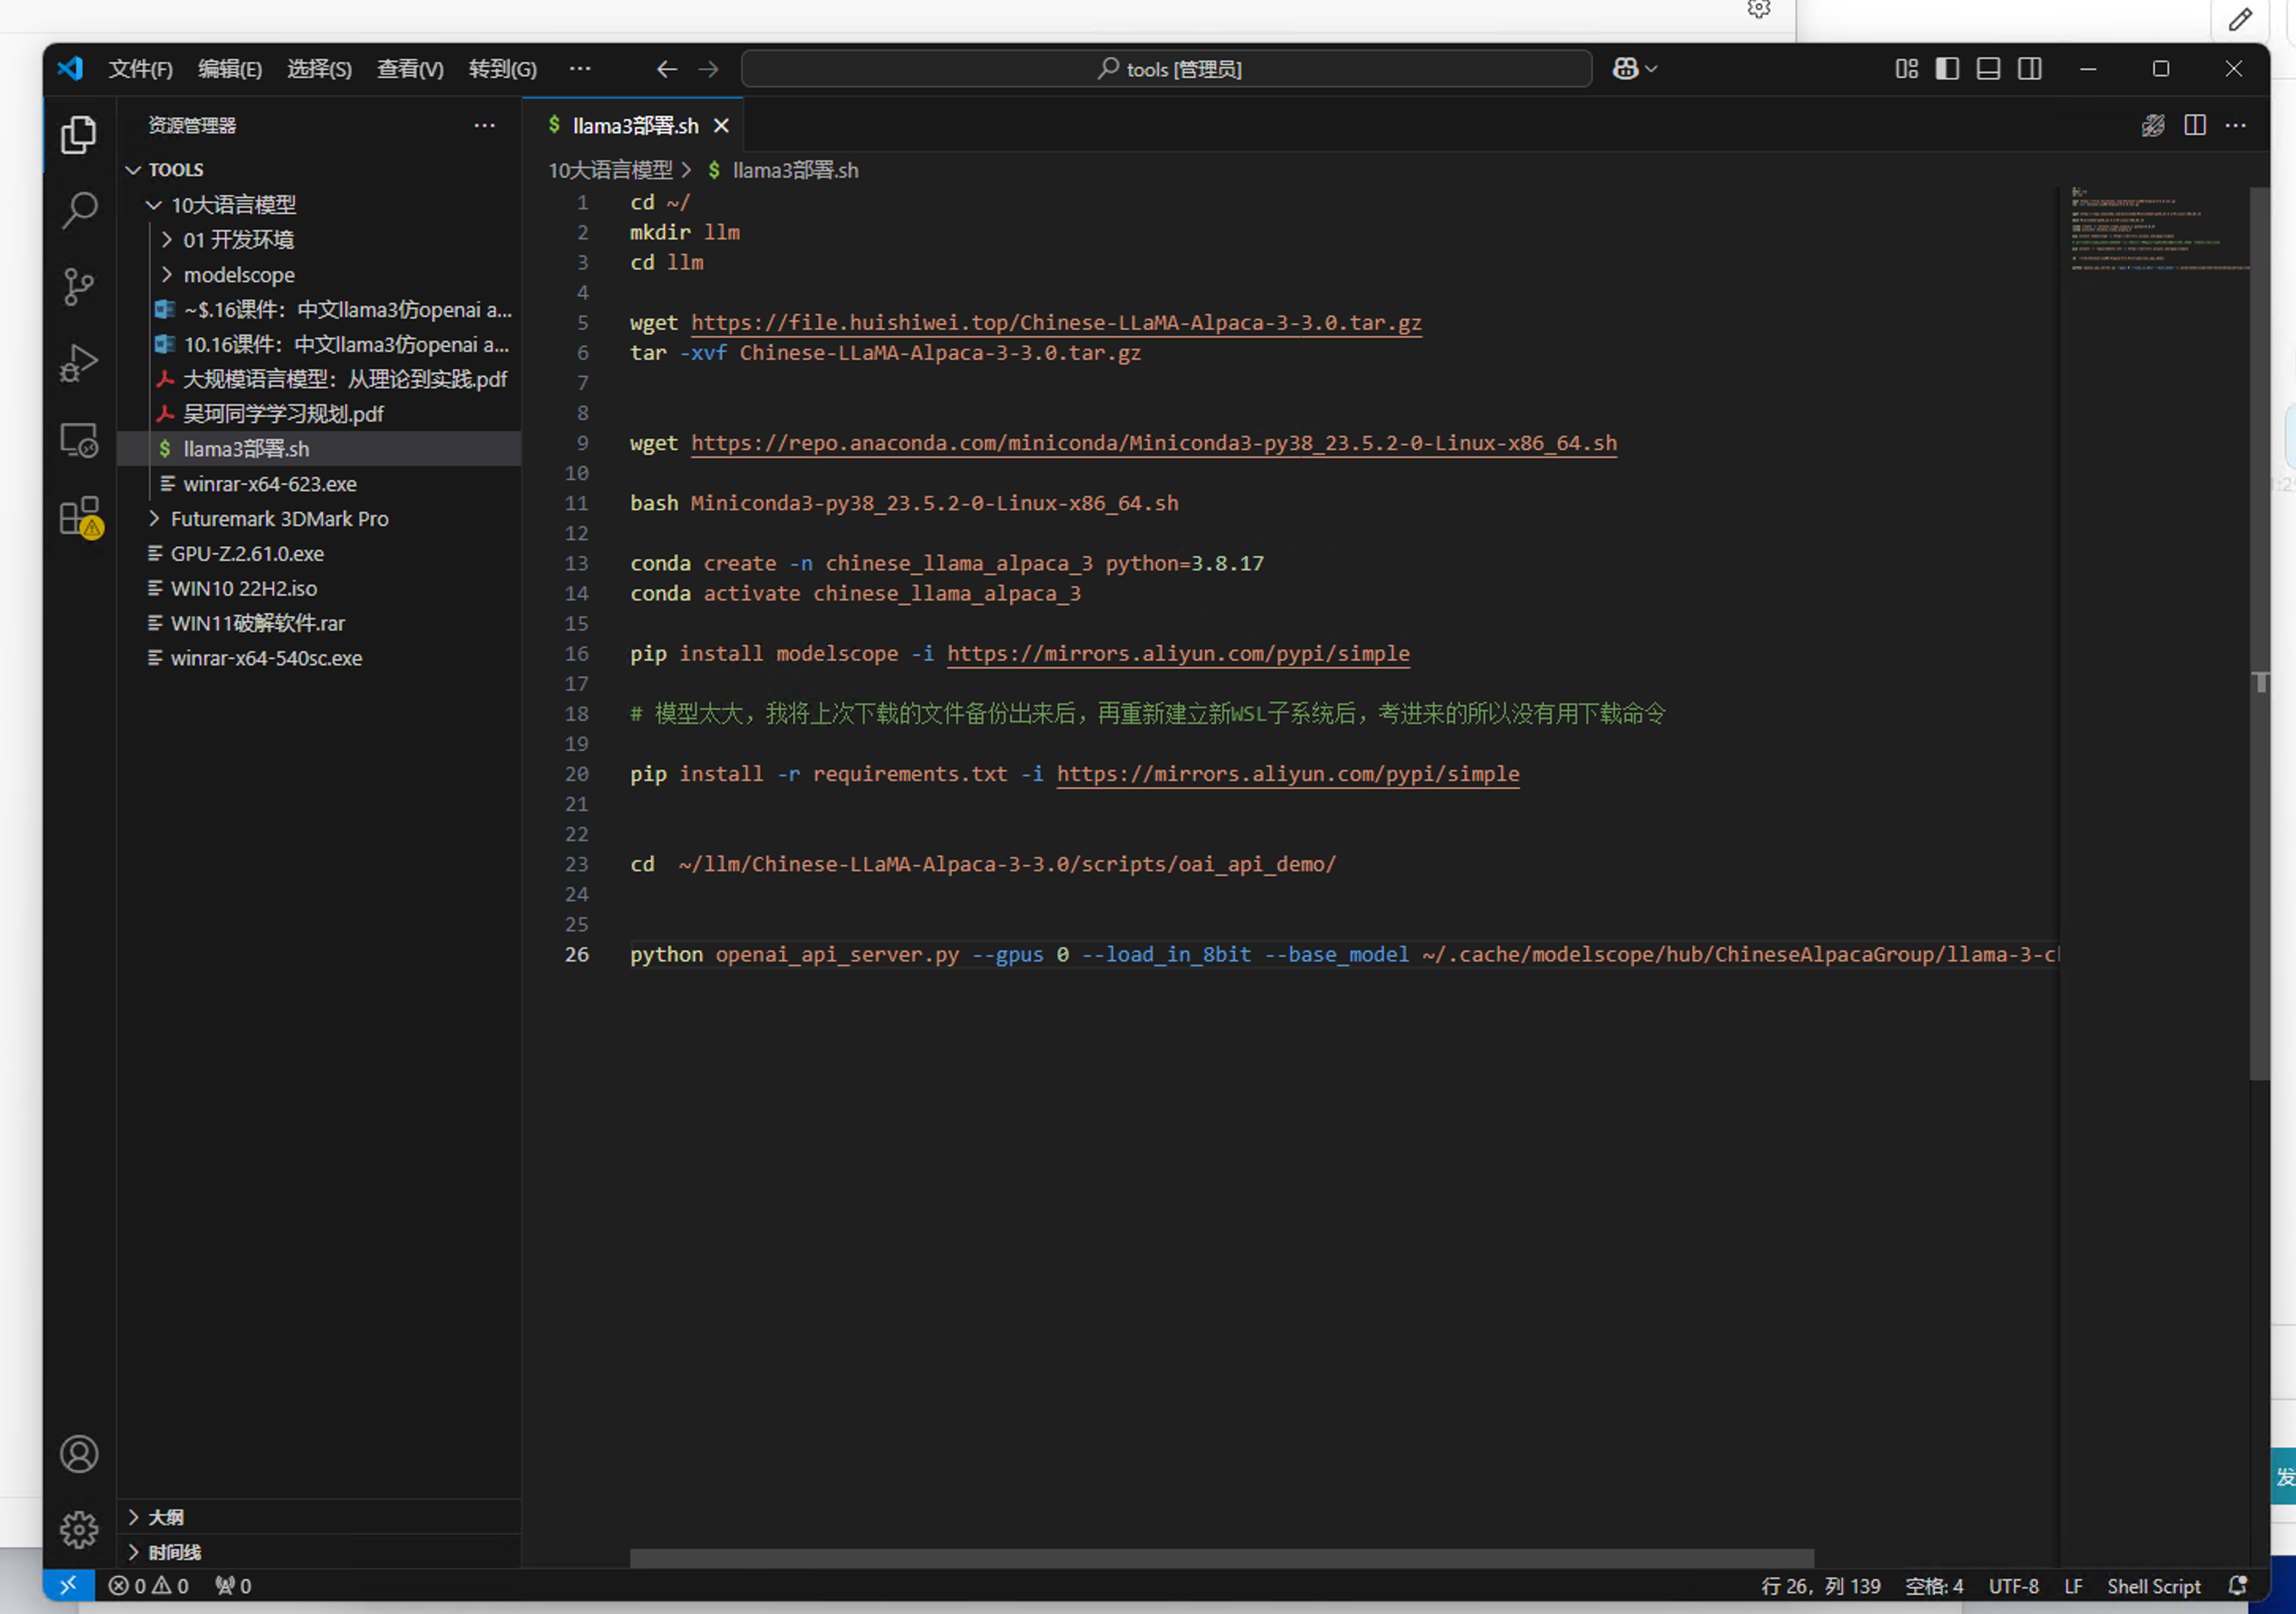Open the Copilot dropdown arrow in title bar
Image resolution: width=2296 pixels, height=1614 pixels.
pos(1651,69)
